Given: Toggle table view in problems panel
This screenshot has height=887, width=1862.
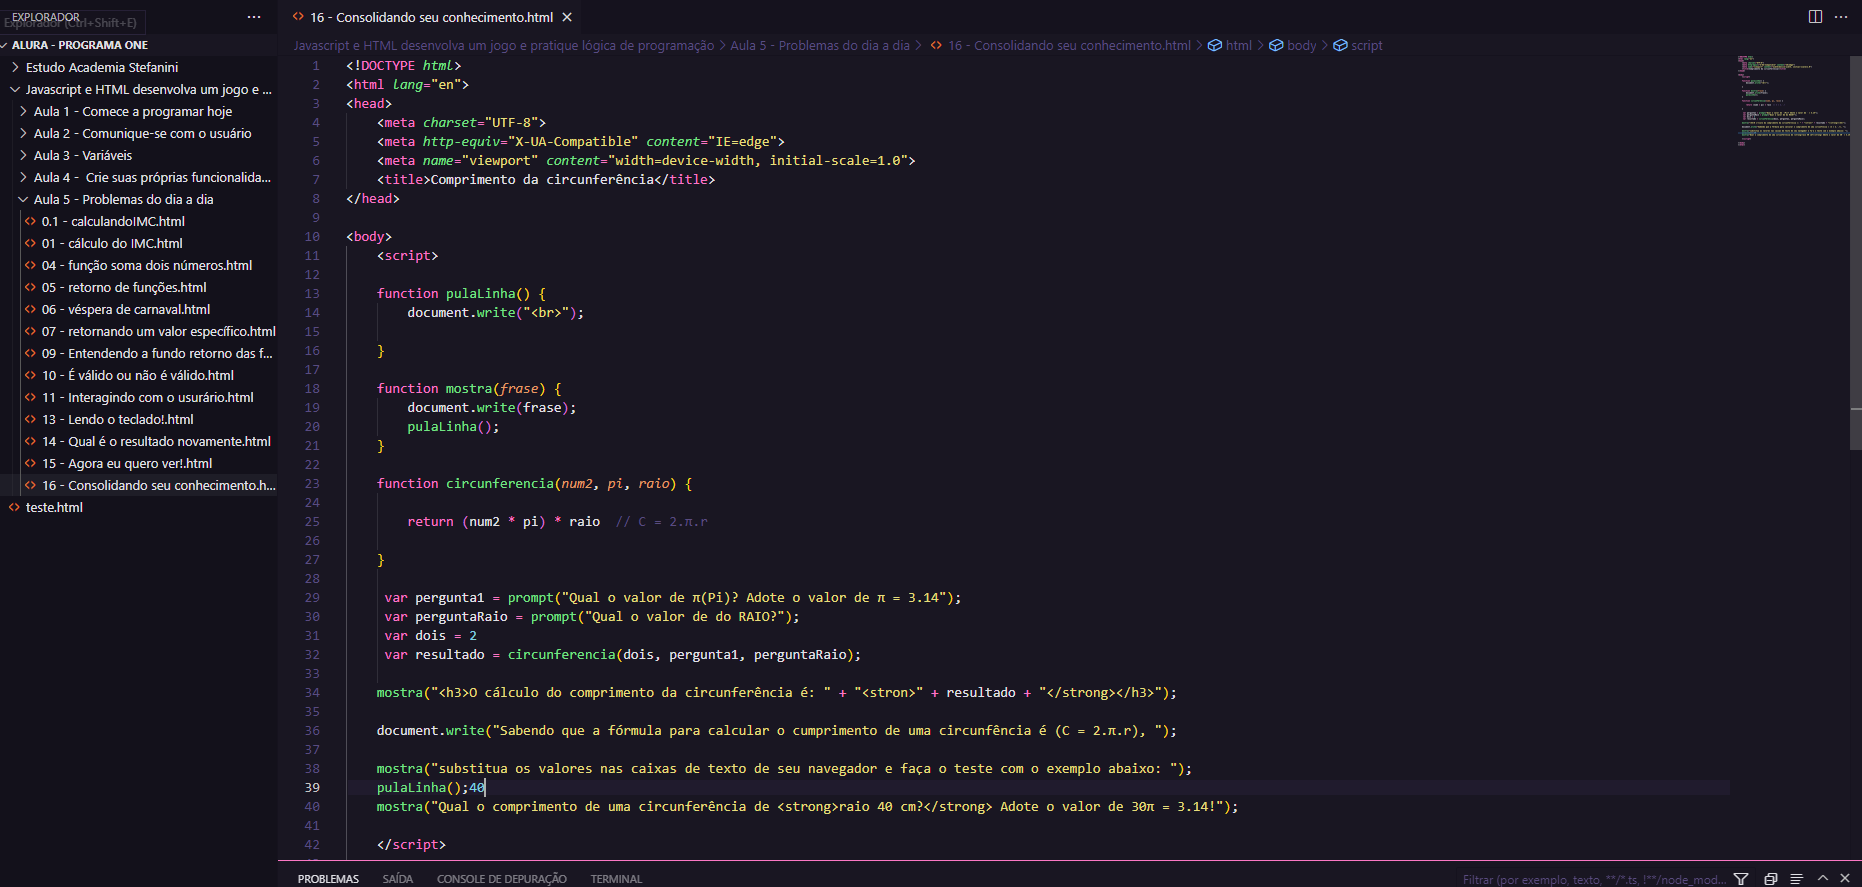Looking at the screenshot, I should [x=1796, y=879].
